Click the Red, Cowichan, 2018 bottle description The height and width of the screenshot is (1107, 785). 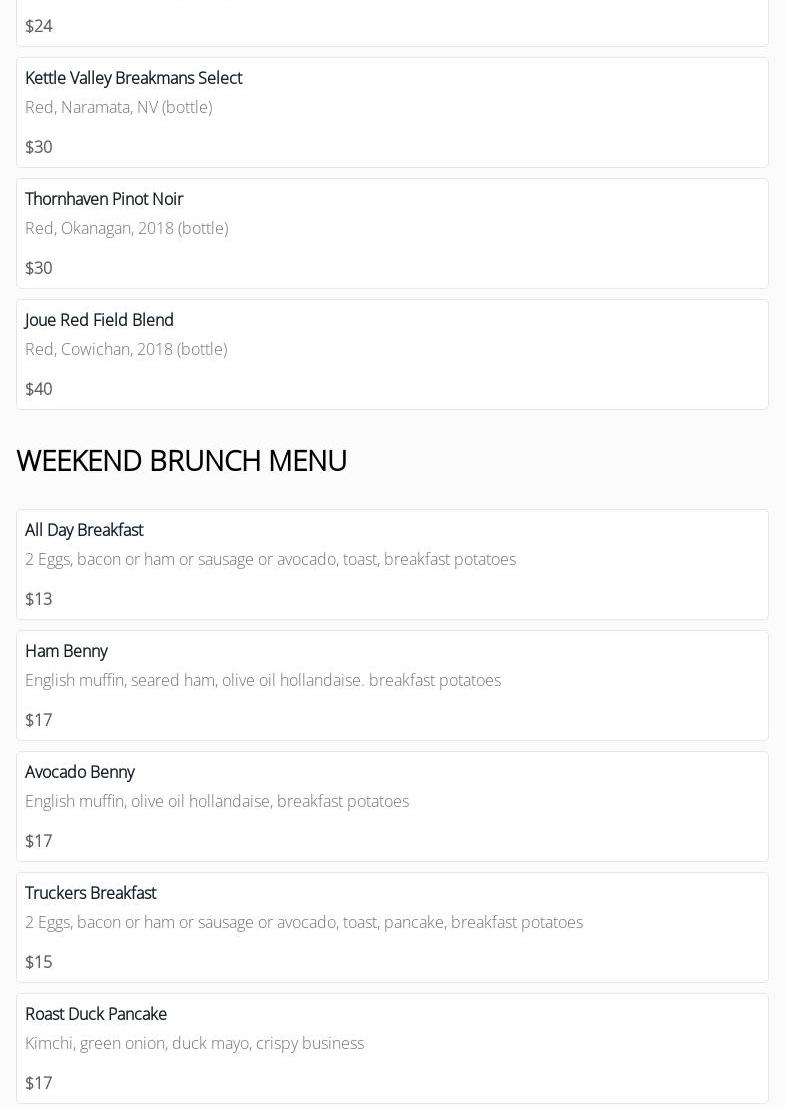[x=126, y=349]
